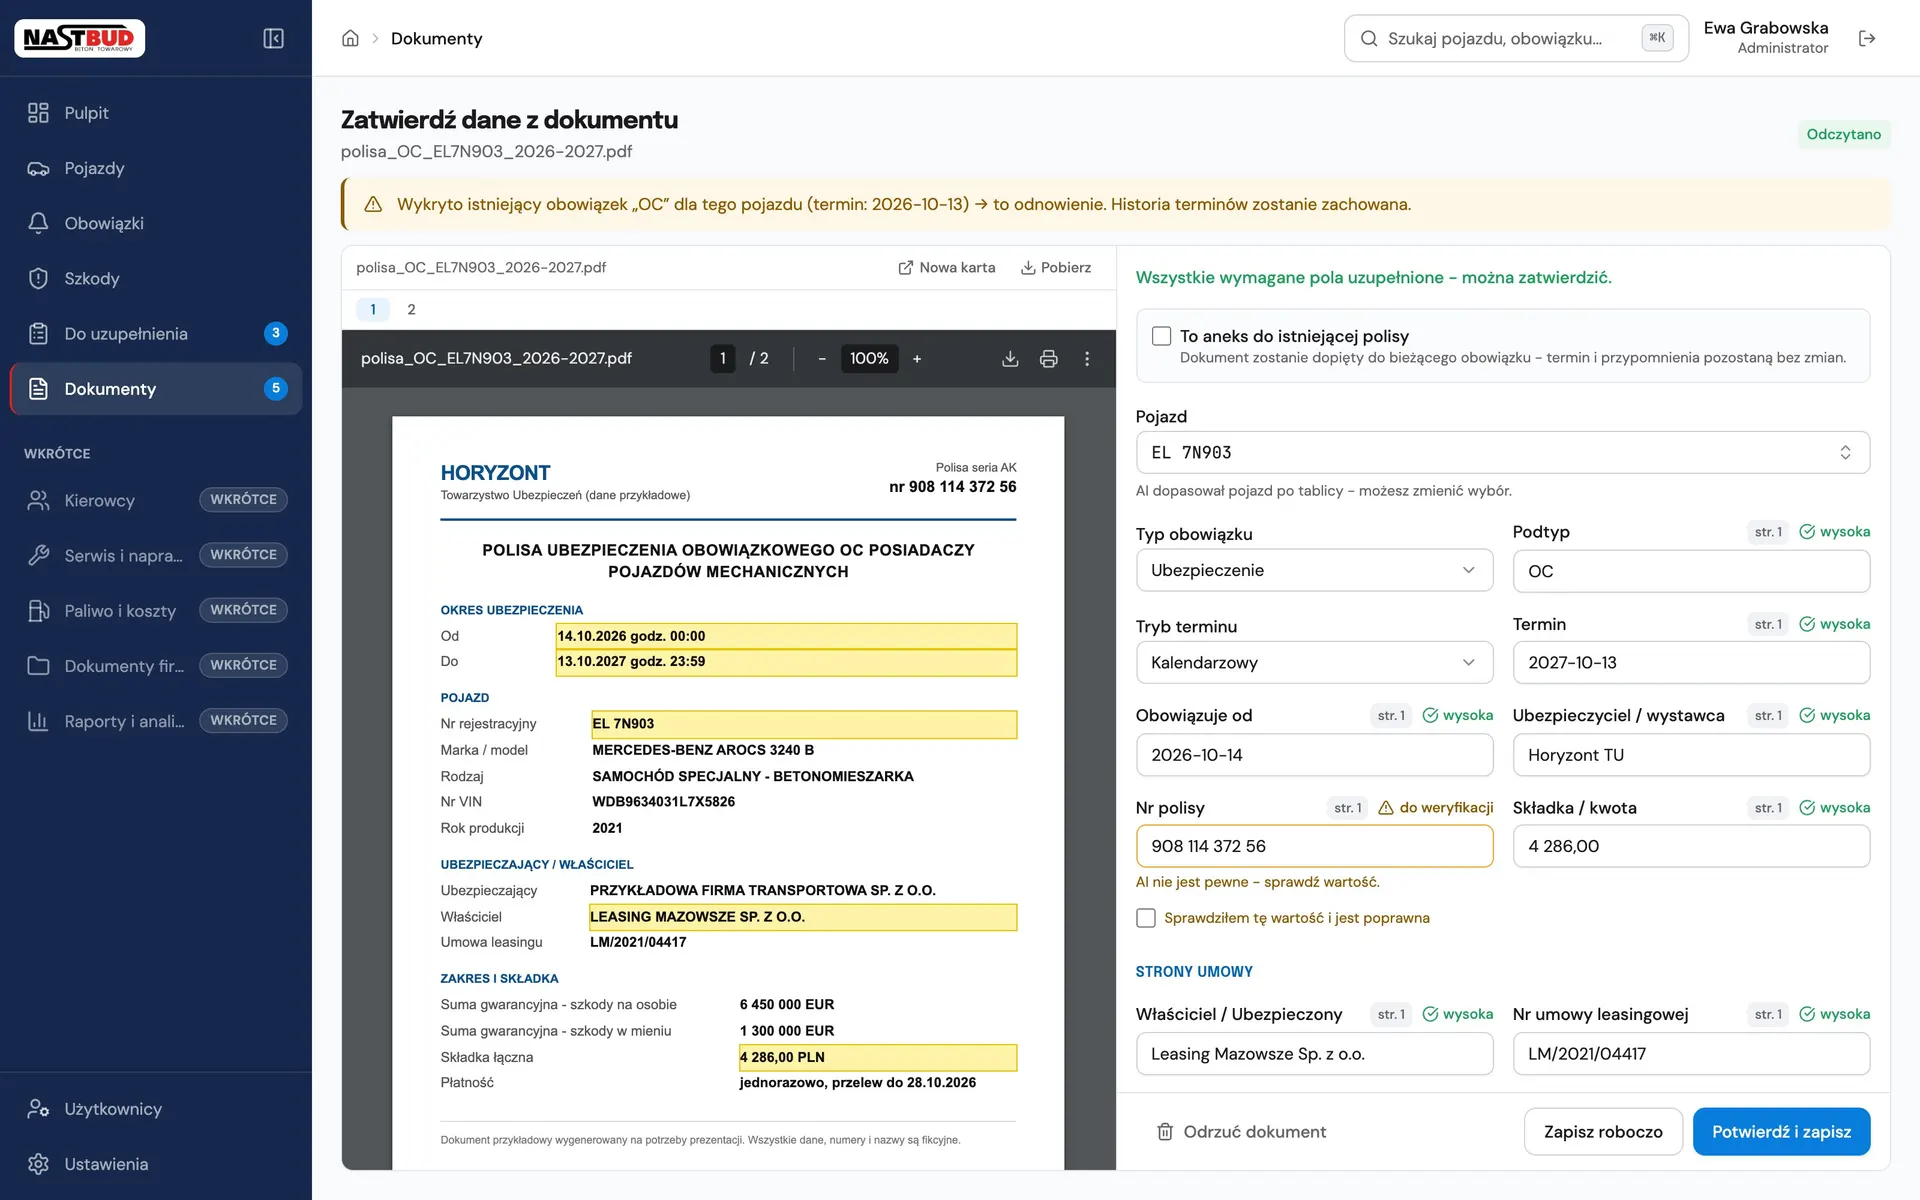The image size is (1920, 1200).
Task: Click the 100% zoom level box
Action: [x=869, y=358]
